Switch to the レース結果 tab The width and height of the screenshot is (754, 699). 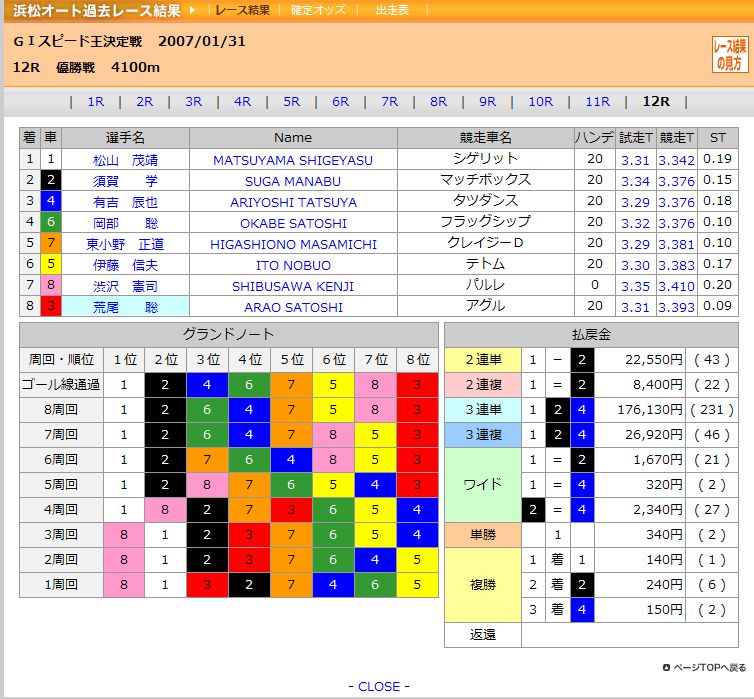(242, 10)
